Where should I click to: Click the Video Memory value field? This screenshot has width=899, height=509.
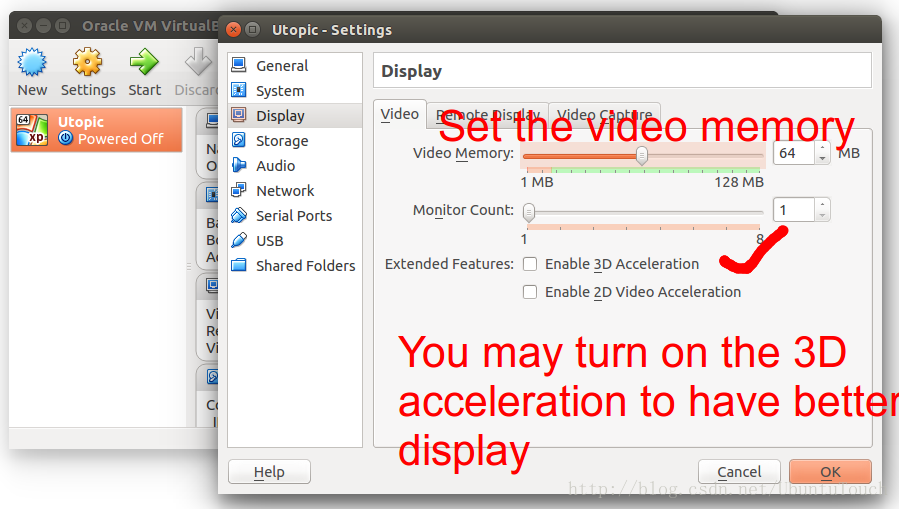click(794, 153)
